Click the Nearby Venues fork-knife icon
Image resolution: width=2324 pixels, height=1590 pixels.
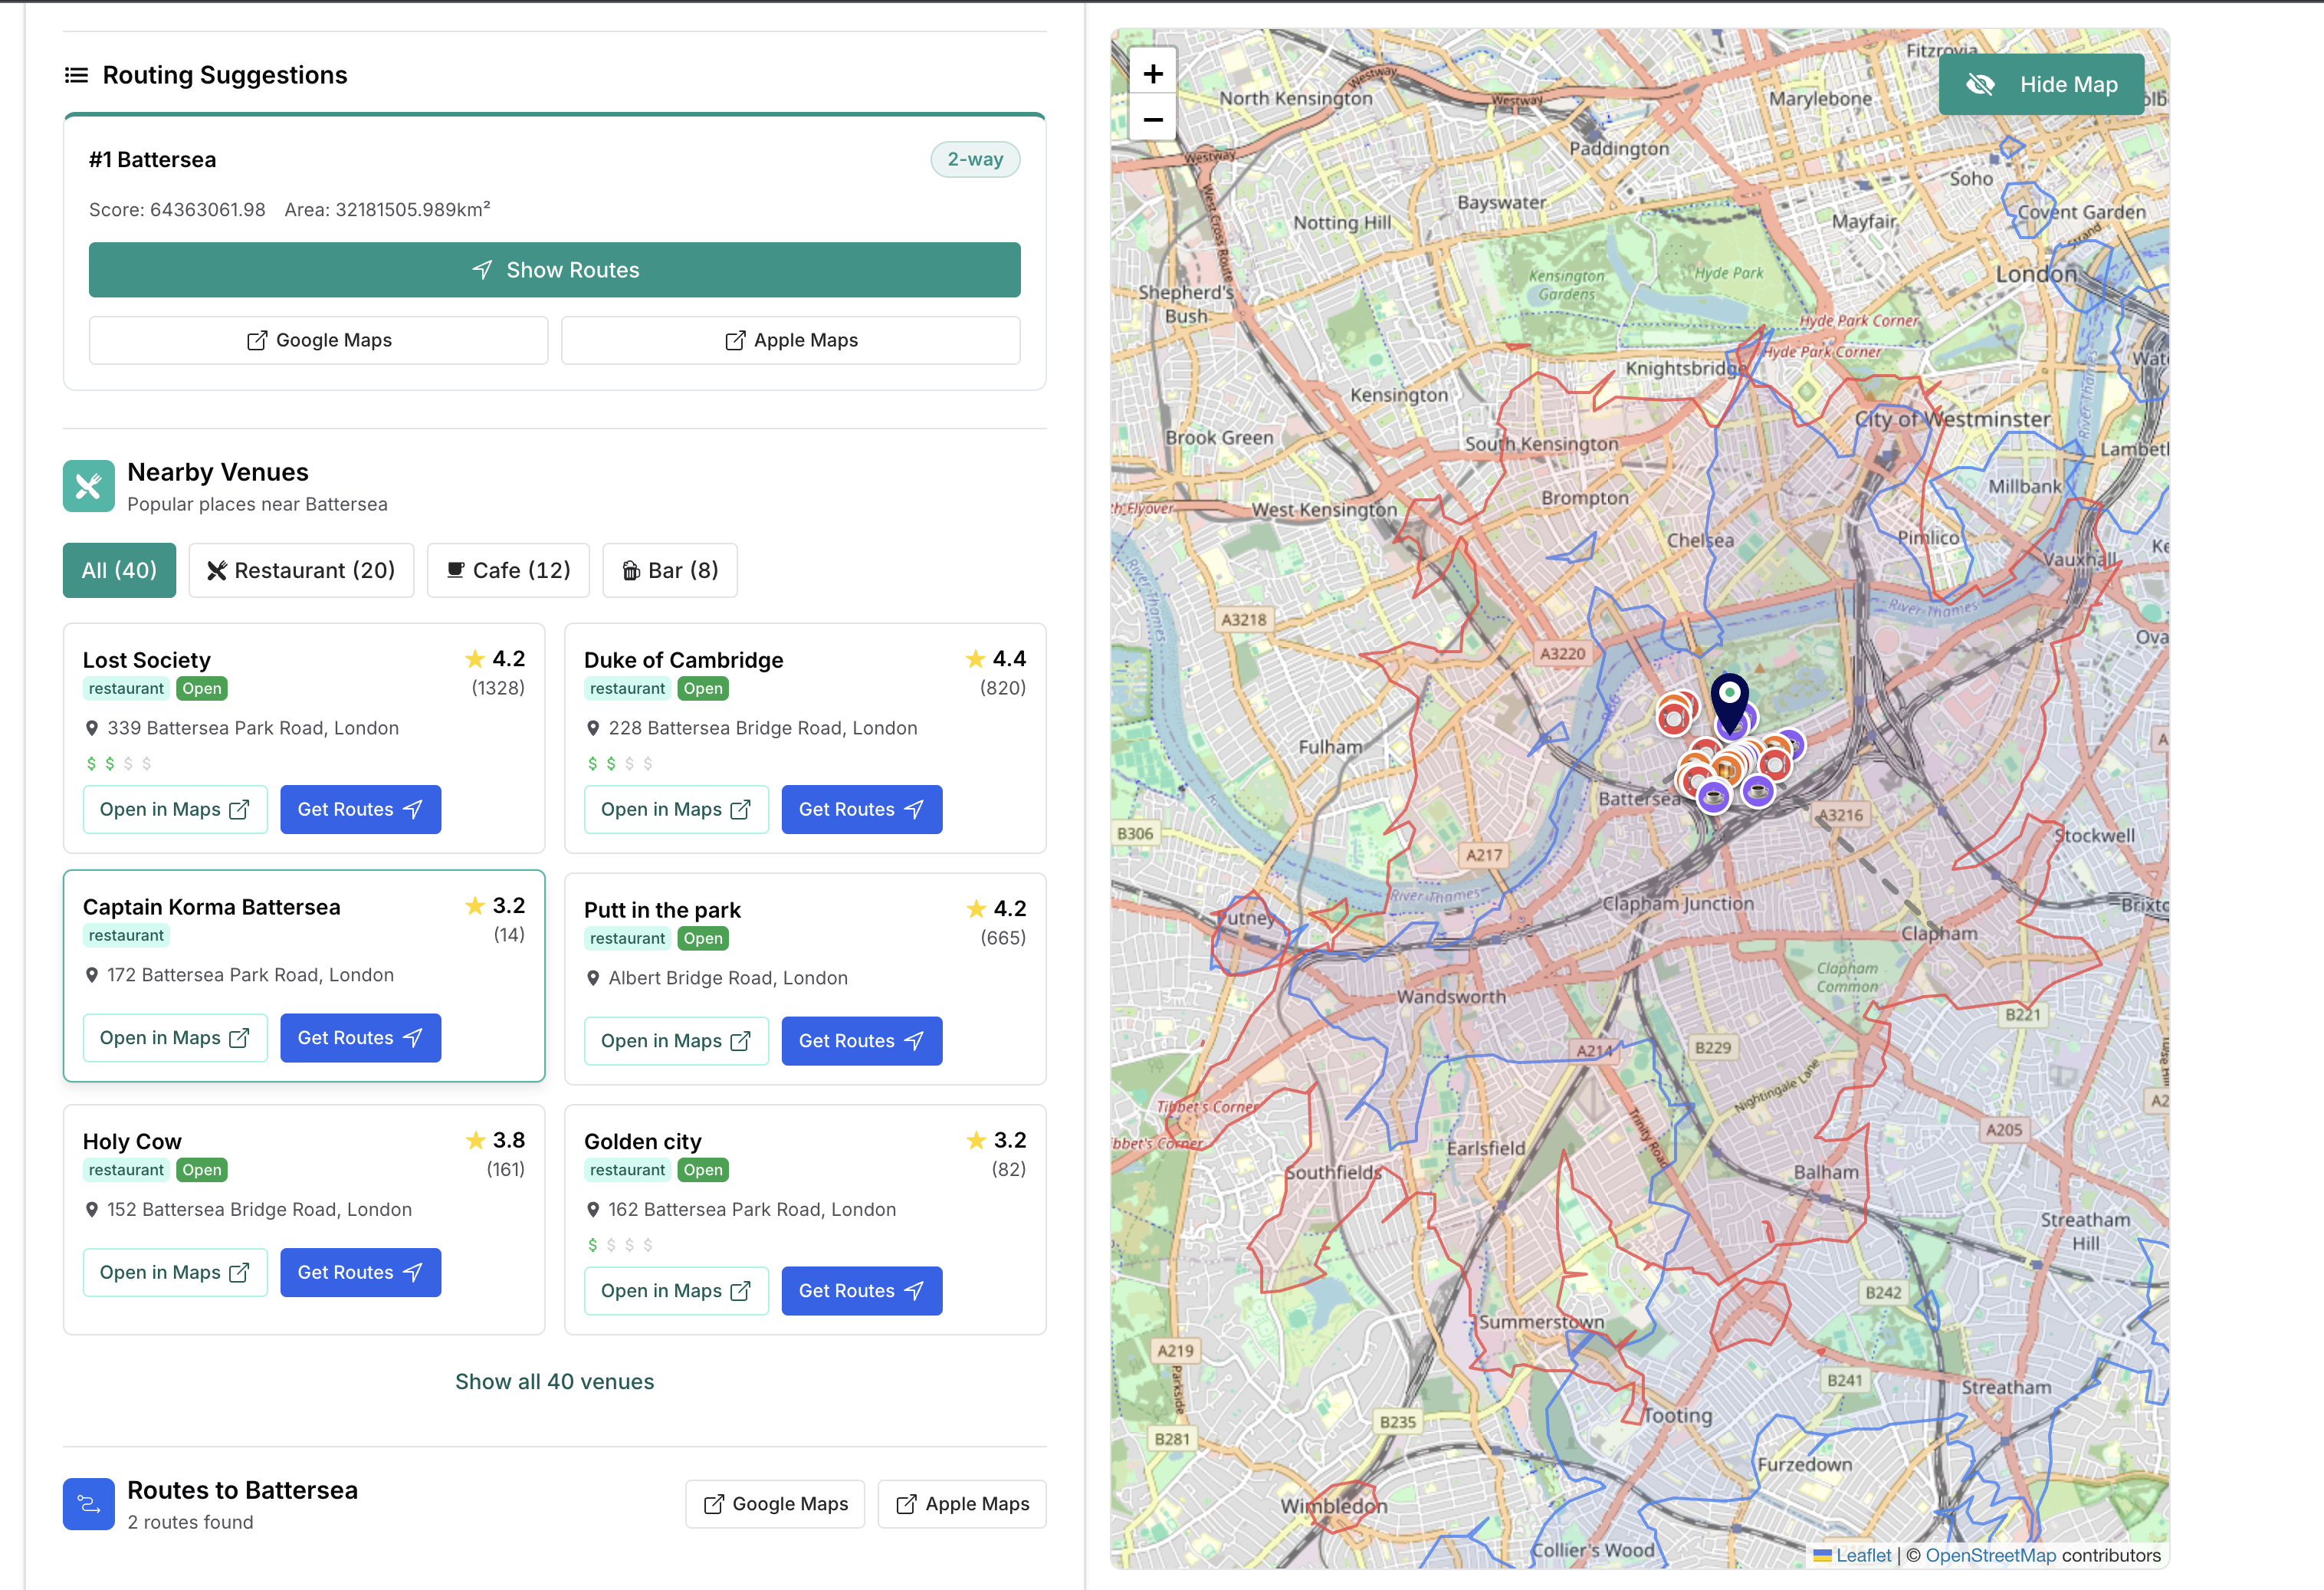coord(89,486)
